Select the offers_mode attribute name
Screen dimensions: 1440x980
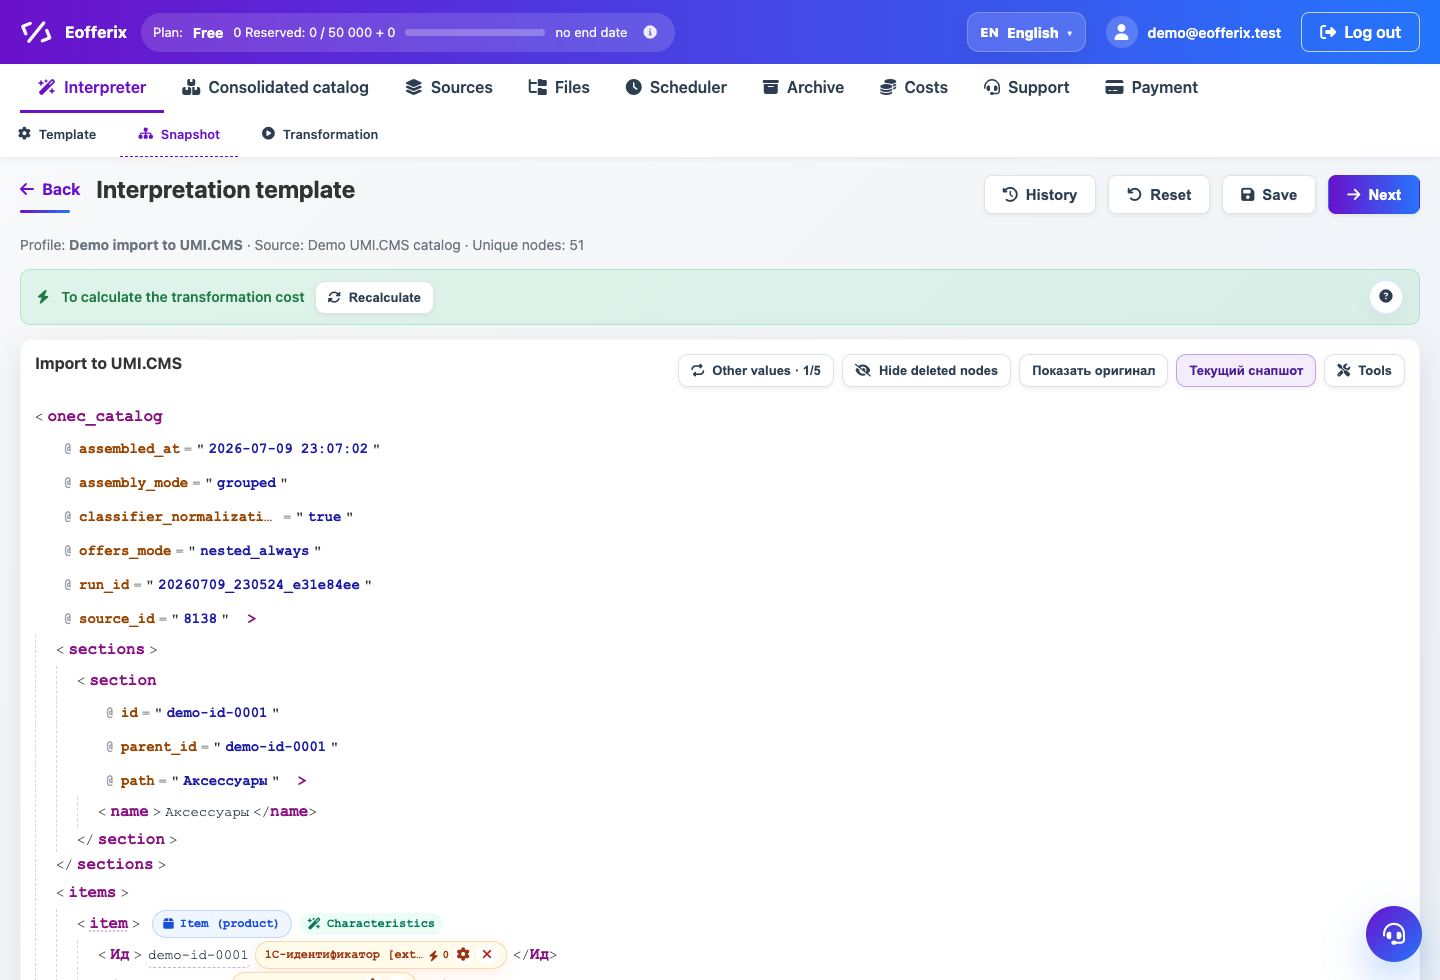point(125,551)
